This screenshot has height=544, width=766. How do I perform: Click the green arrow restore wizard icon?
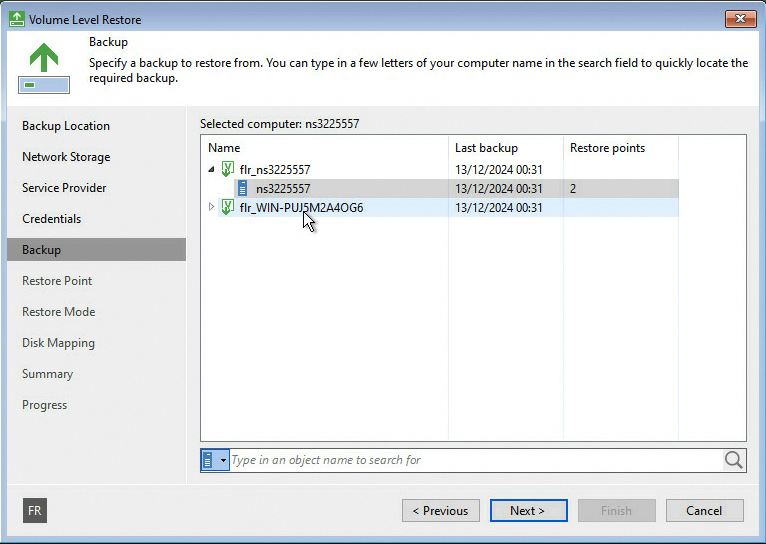coord(44,57)
